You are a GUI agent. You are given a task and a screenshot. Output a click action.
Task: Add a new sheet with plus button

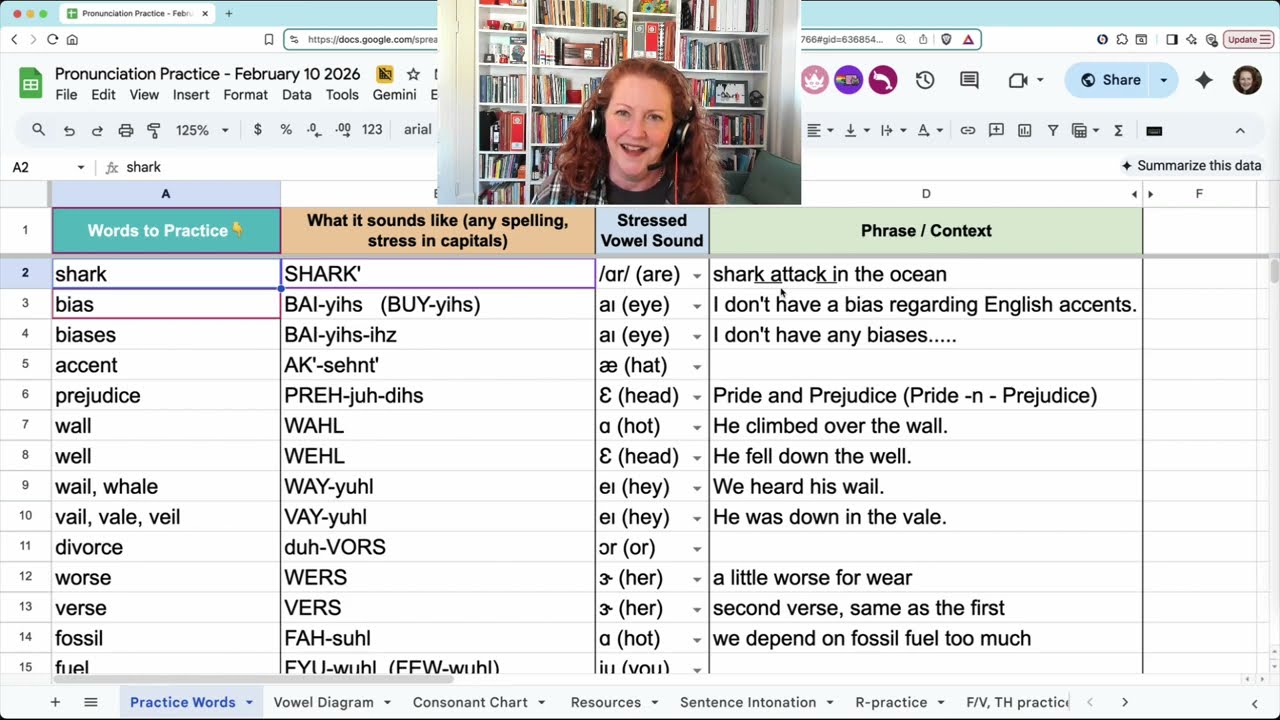pyautogui.click(x=55, y=702)
